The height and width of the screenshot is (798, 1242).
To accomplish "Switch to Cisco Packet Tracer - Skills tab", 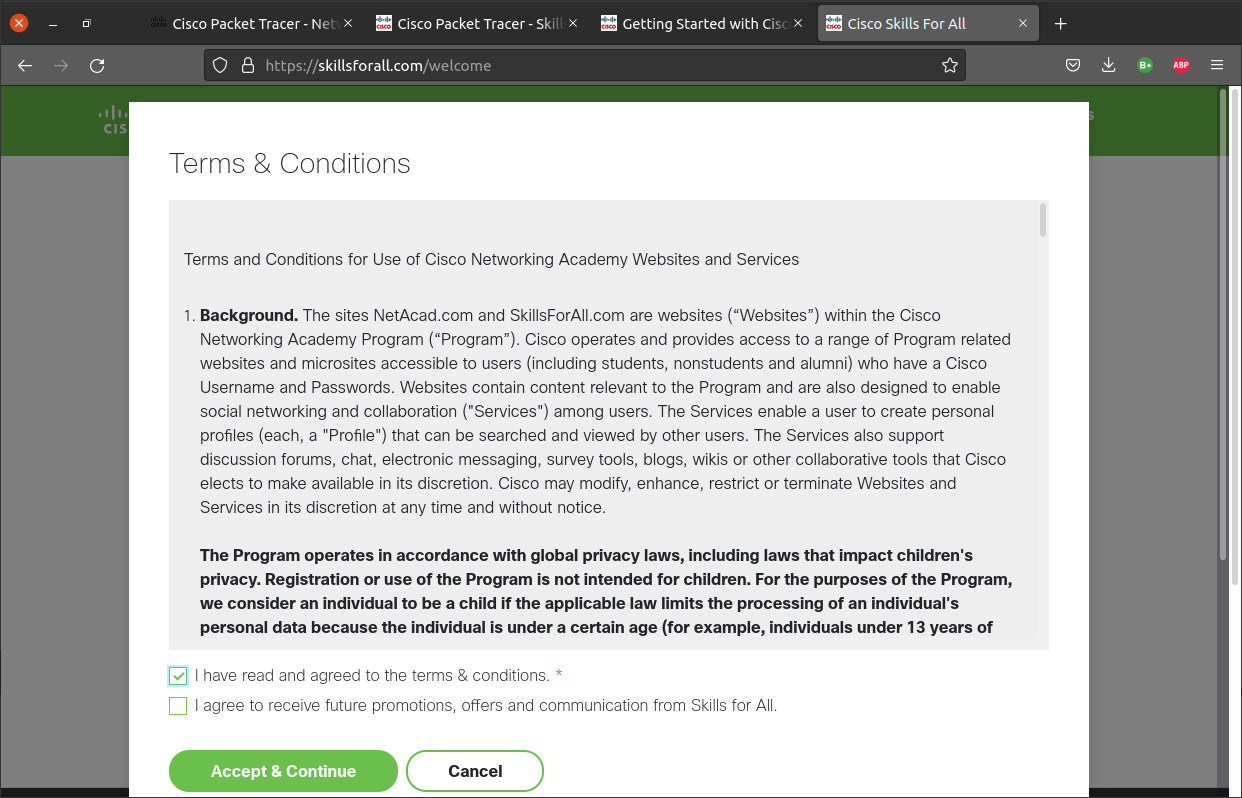I will tap(470, 24).
